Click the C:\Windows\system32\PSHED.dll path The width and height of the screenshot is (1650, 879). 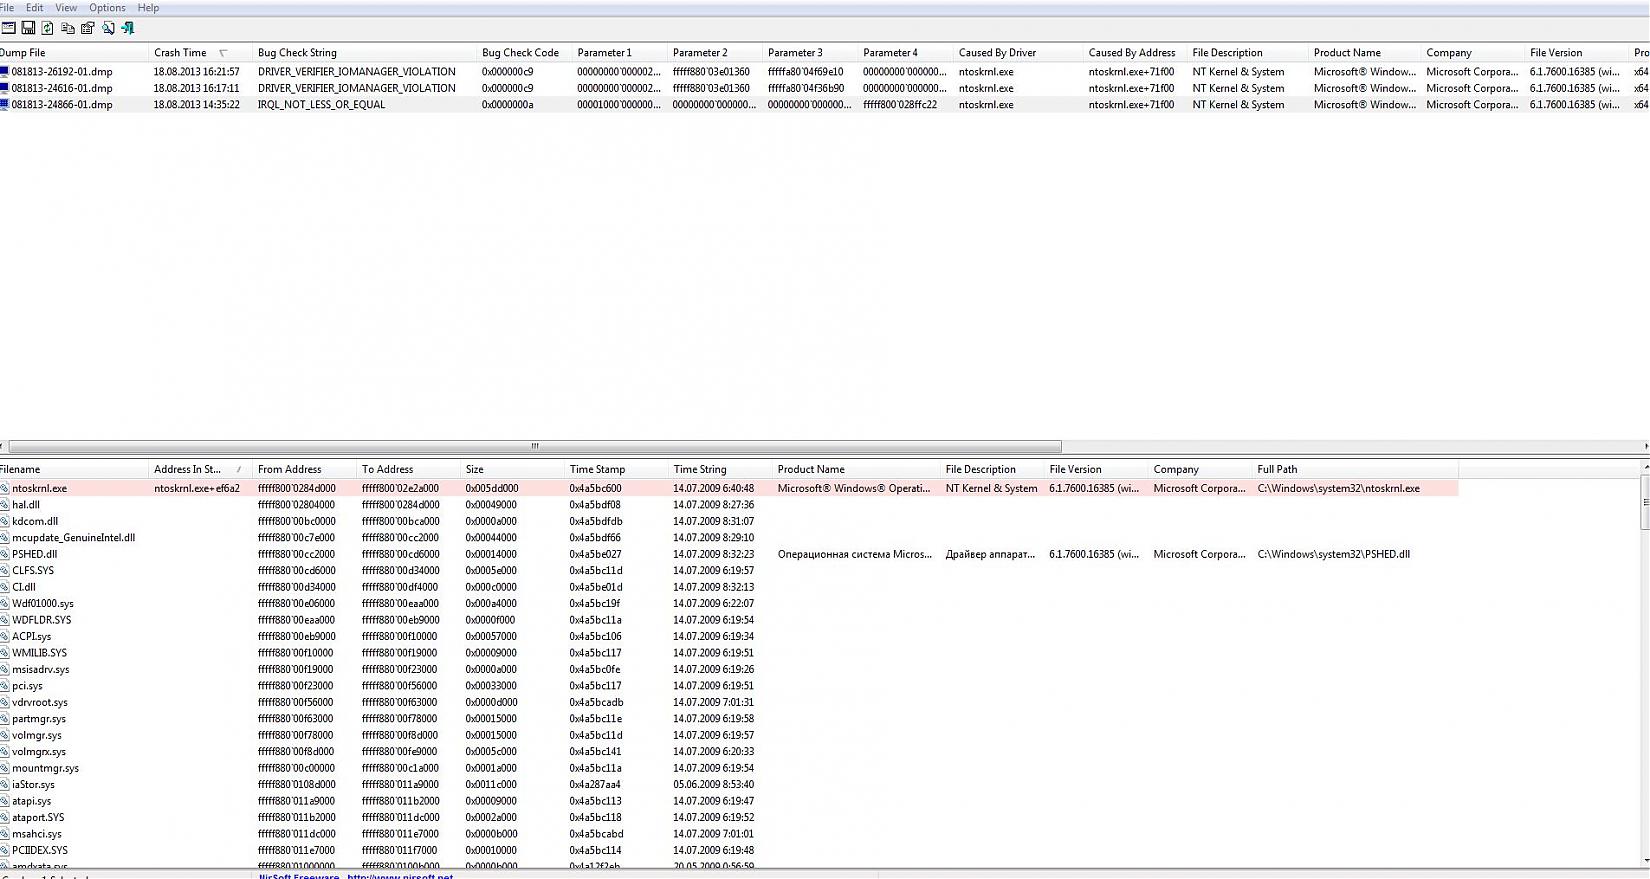(1334, 554)
